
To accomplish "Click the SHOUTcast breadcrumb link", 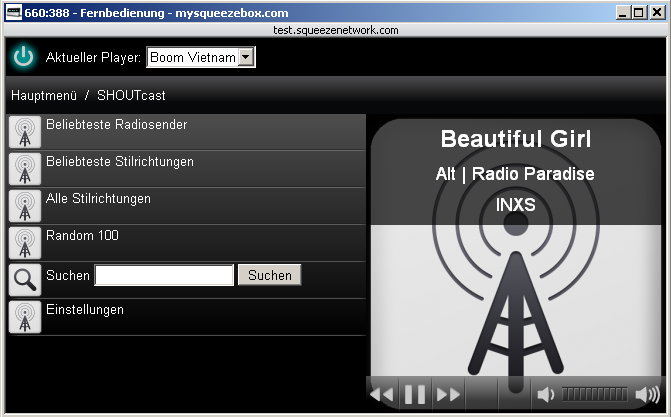I will (131, 95).
